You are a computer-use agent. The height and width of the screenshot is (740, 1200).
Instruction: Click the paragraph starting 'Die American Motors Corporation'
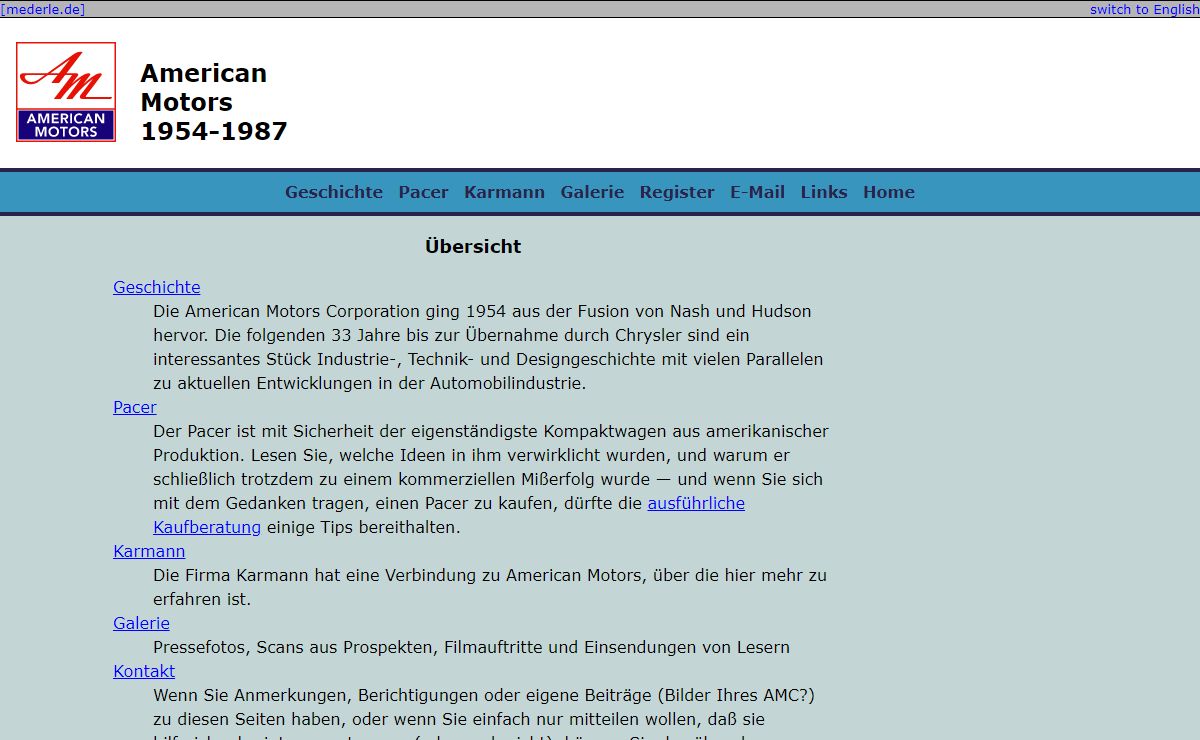point(488,347)
